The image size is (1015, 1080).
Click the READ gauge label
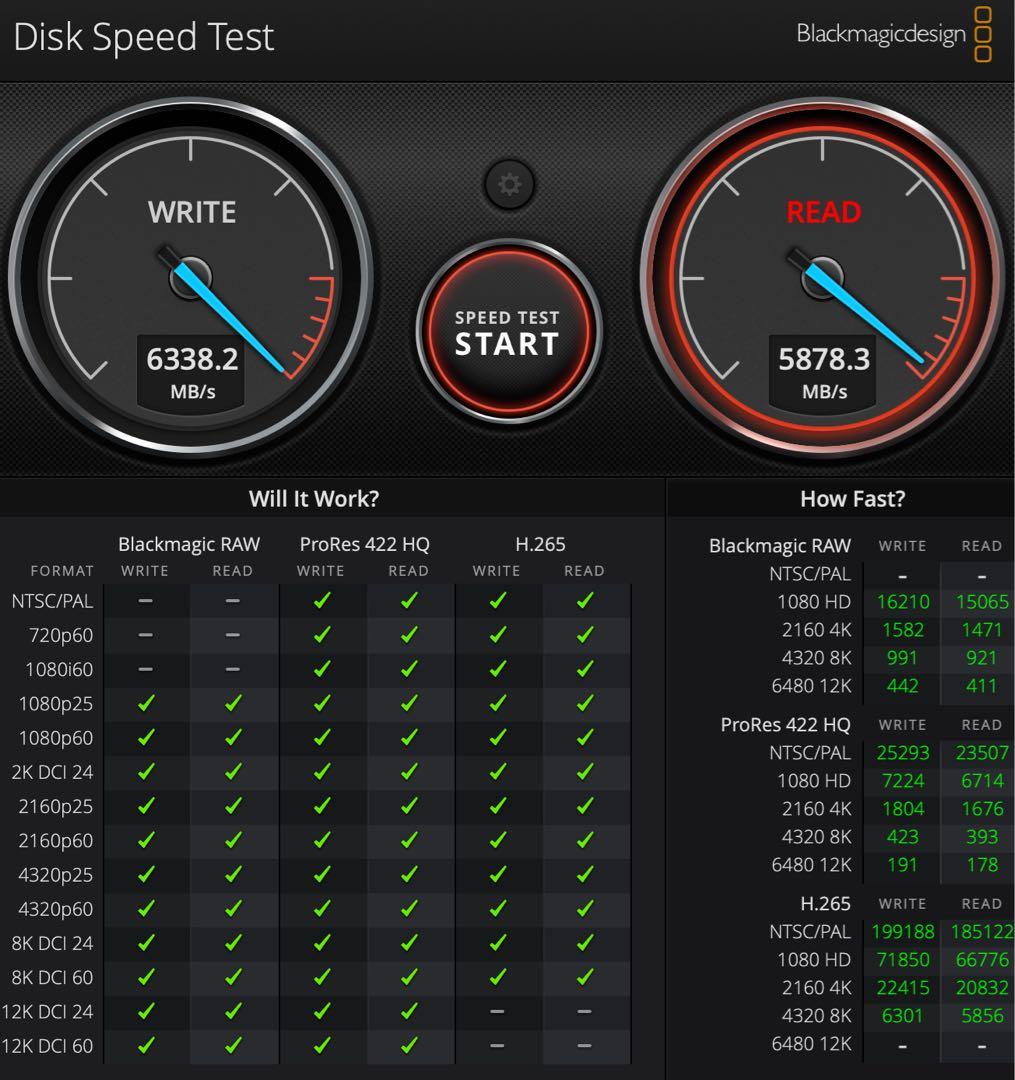click(x=823, y=212)
